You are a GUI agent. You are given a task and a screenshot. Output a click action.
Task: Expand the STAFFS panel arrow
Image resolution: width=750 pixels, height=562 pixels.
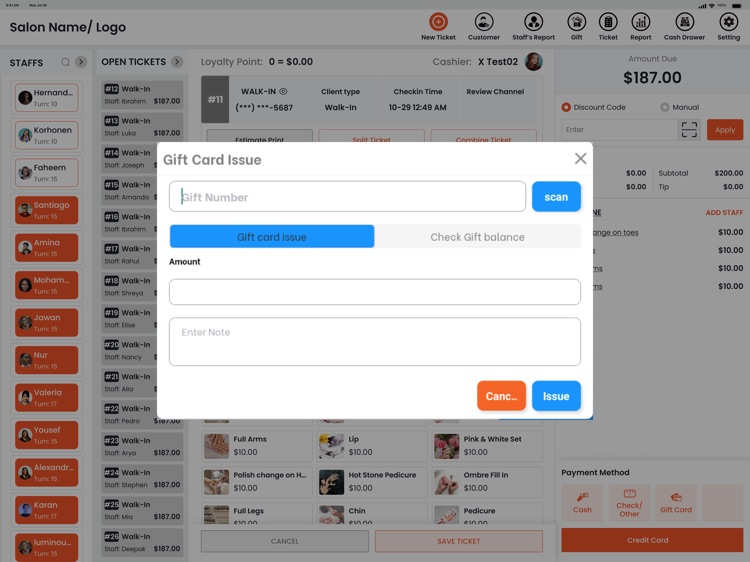pyautogui.click(x=81, y=62)
